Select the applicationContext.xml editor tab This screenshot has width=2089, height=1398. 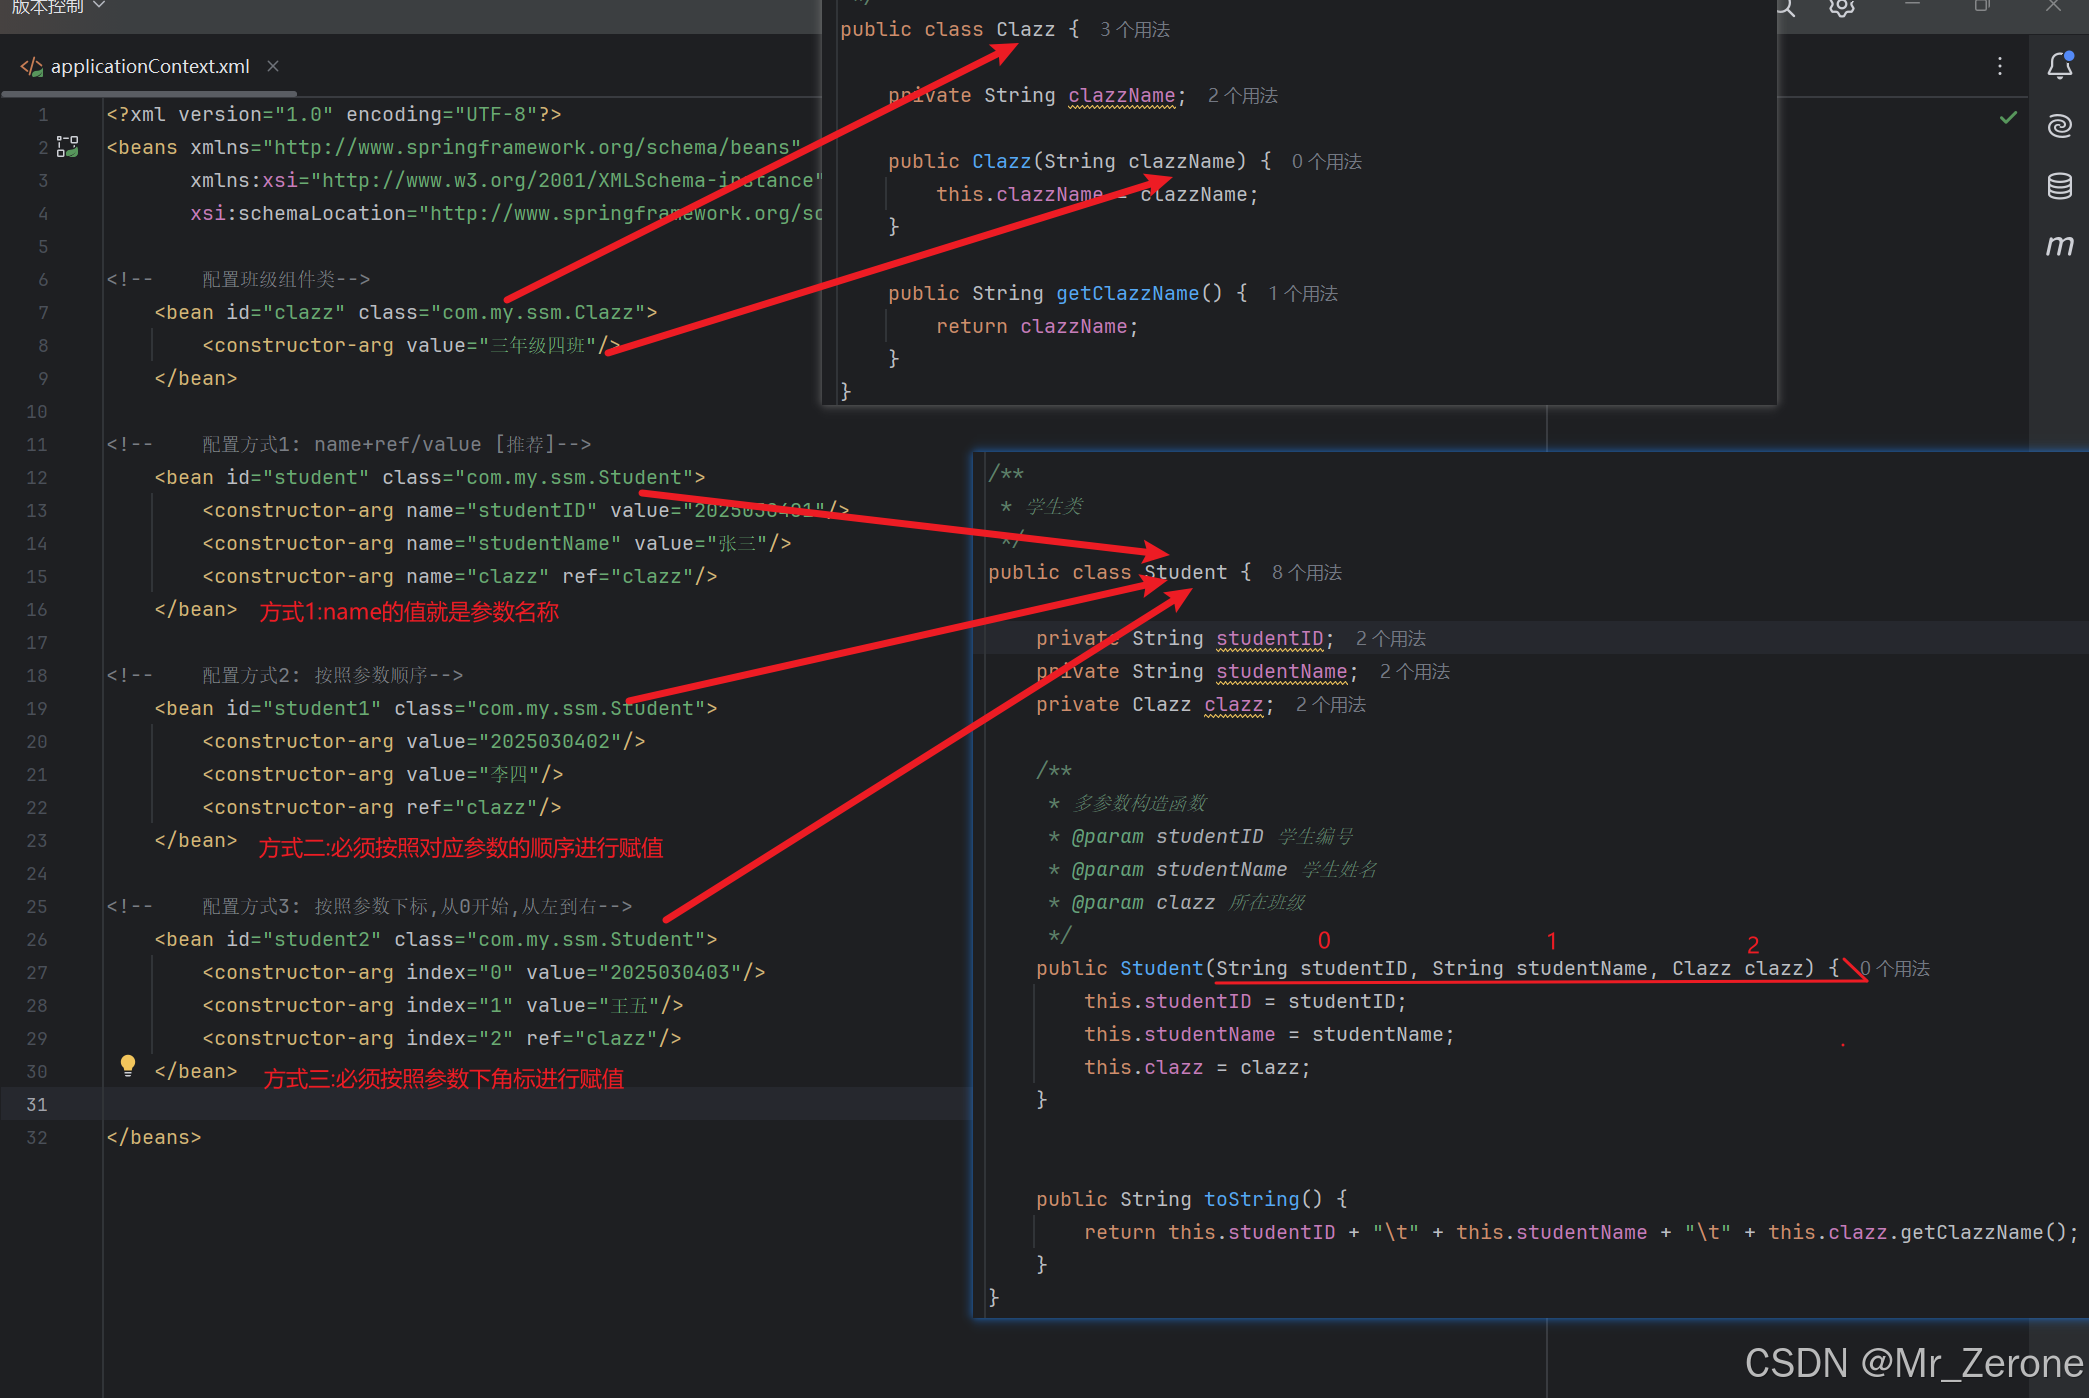pos(150,66)
